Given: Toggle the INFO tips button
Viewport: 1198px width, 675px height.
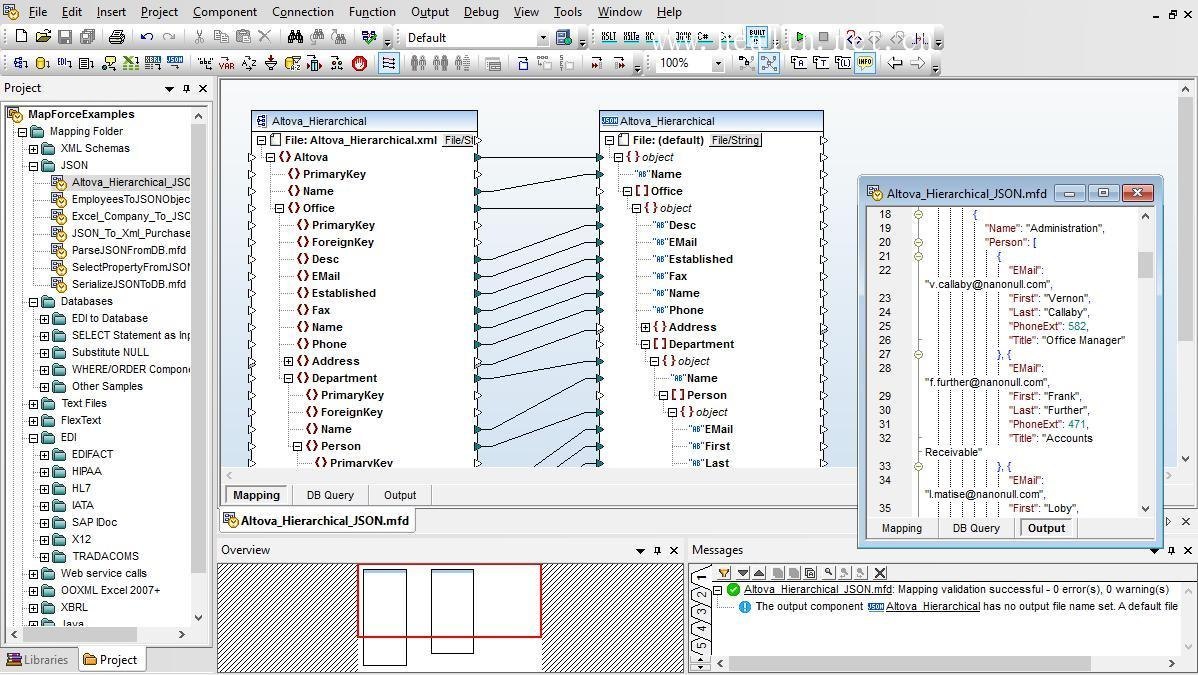Looking at the screenshot, I should coord(865,63).
